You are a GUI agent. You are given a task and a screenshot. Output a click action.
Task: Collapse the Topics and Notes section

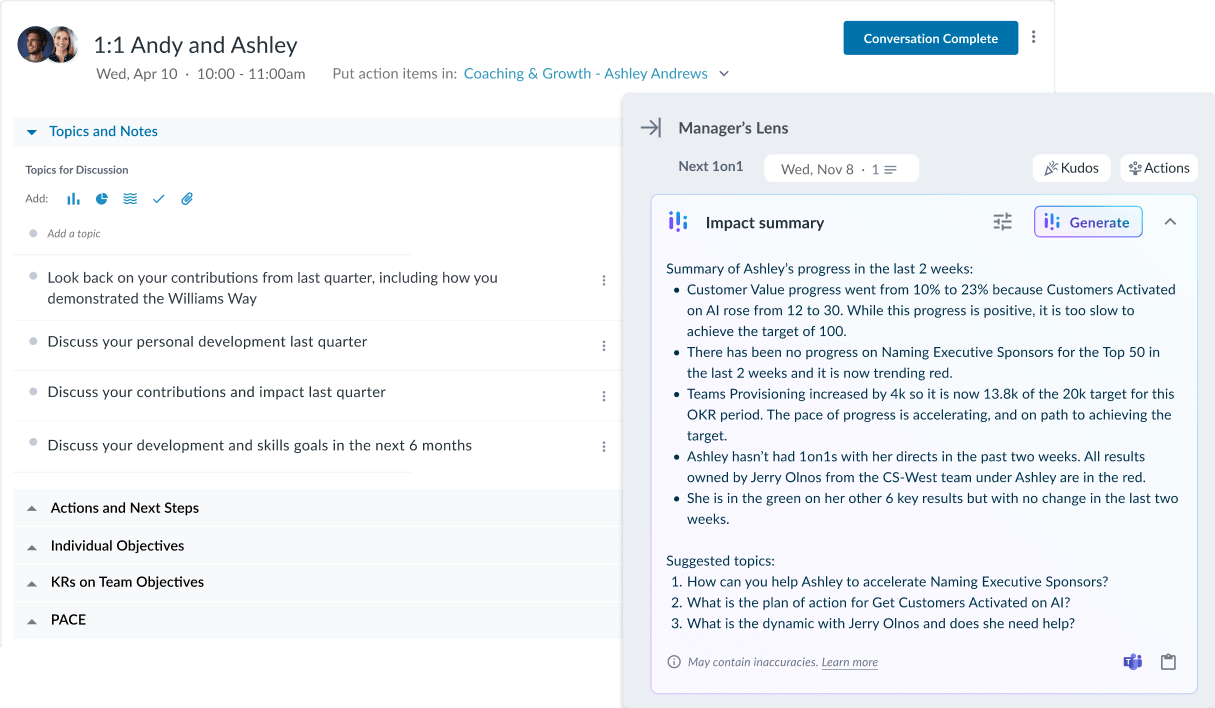[x=30, y=131]
